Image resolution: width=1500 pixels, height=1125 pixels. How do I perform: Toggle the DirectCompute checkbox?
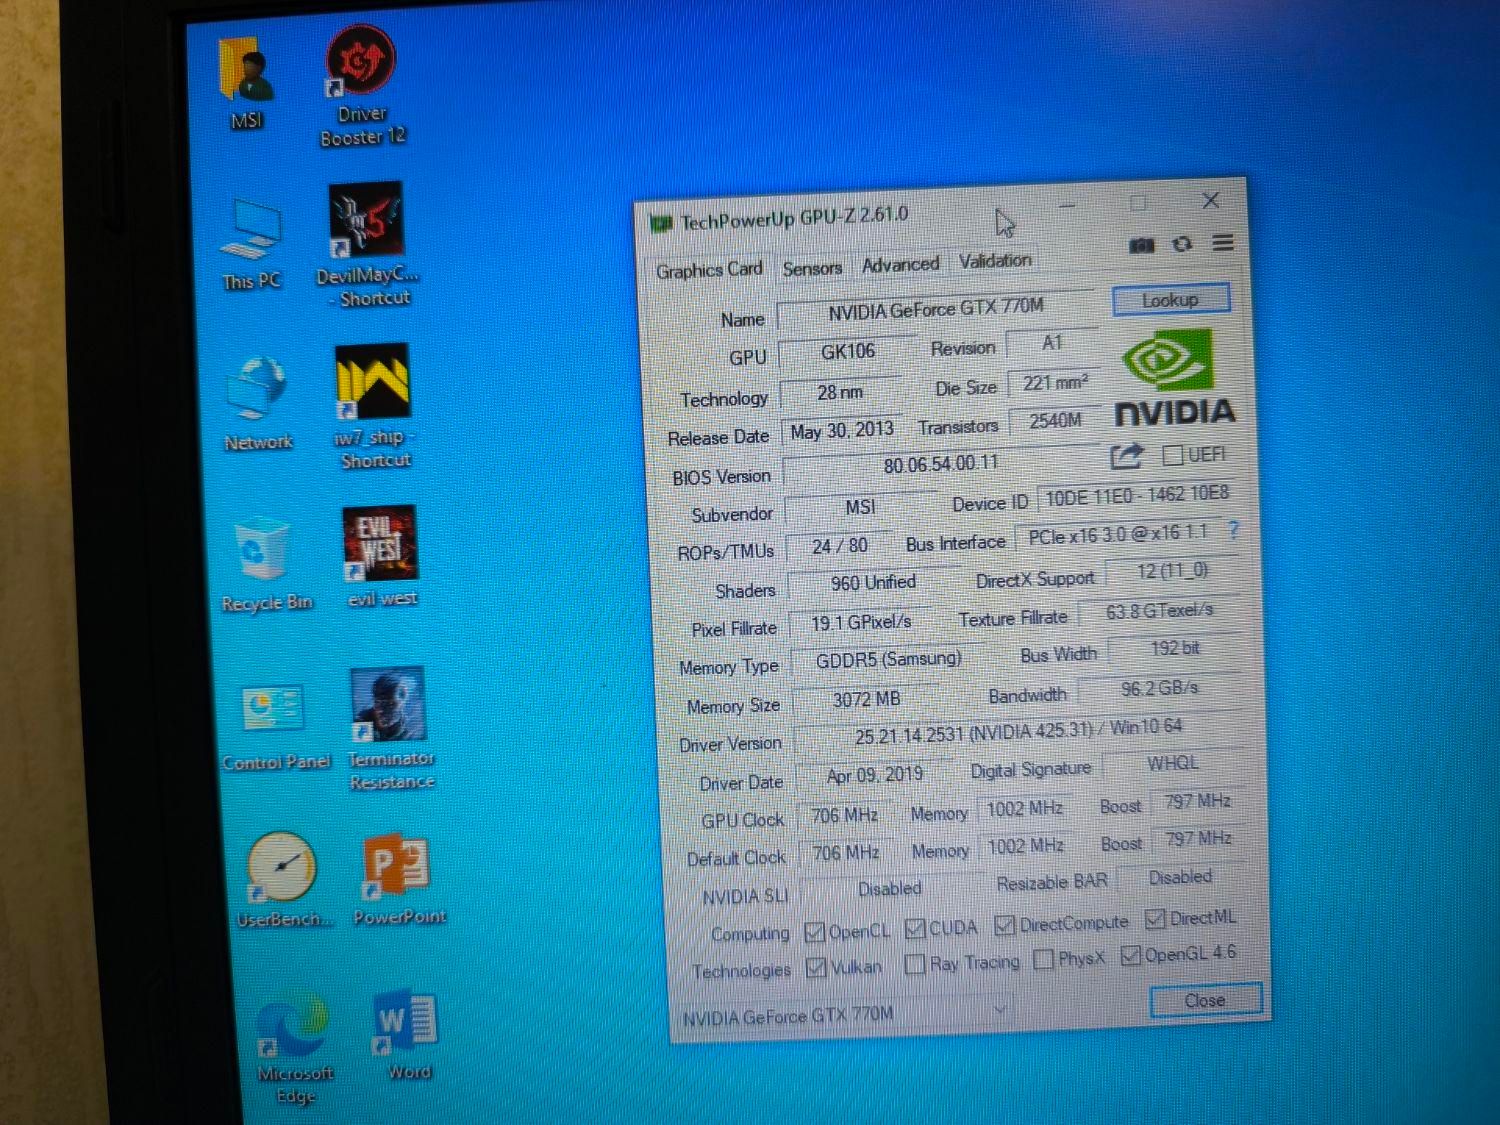[1005, 925]
